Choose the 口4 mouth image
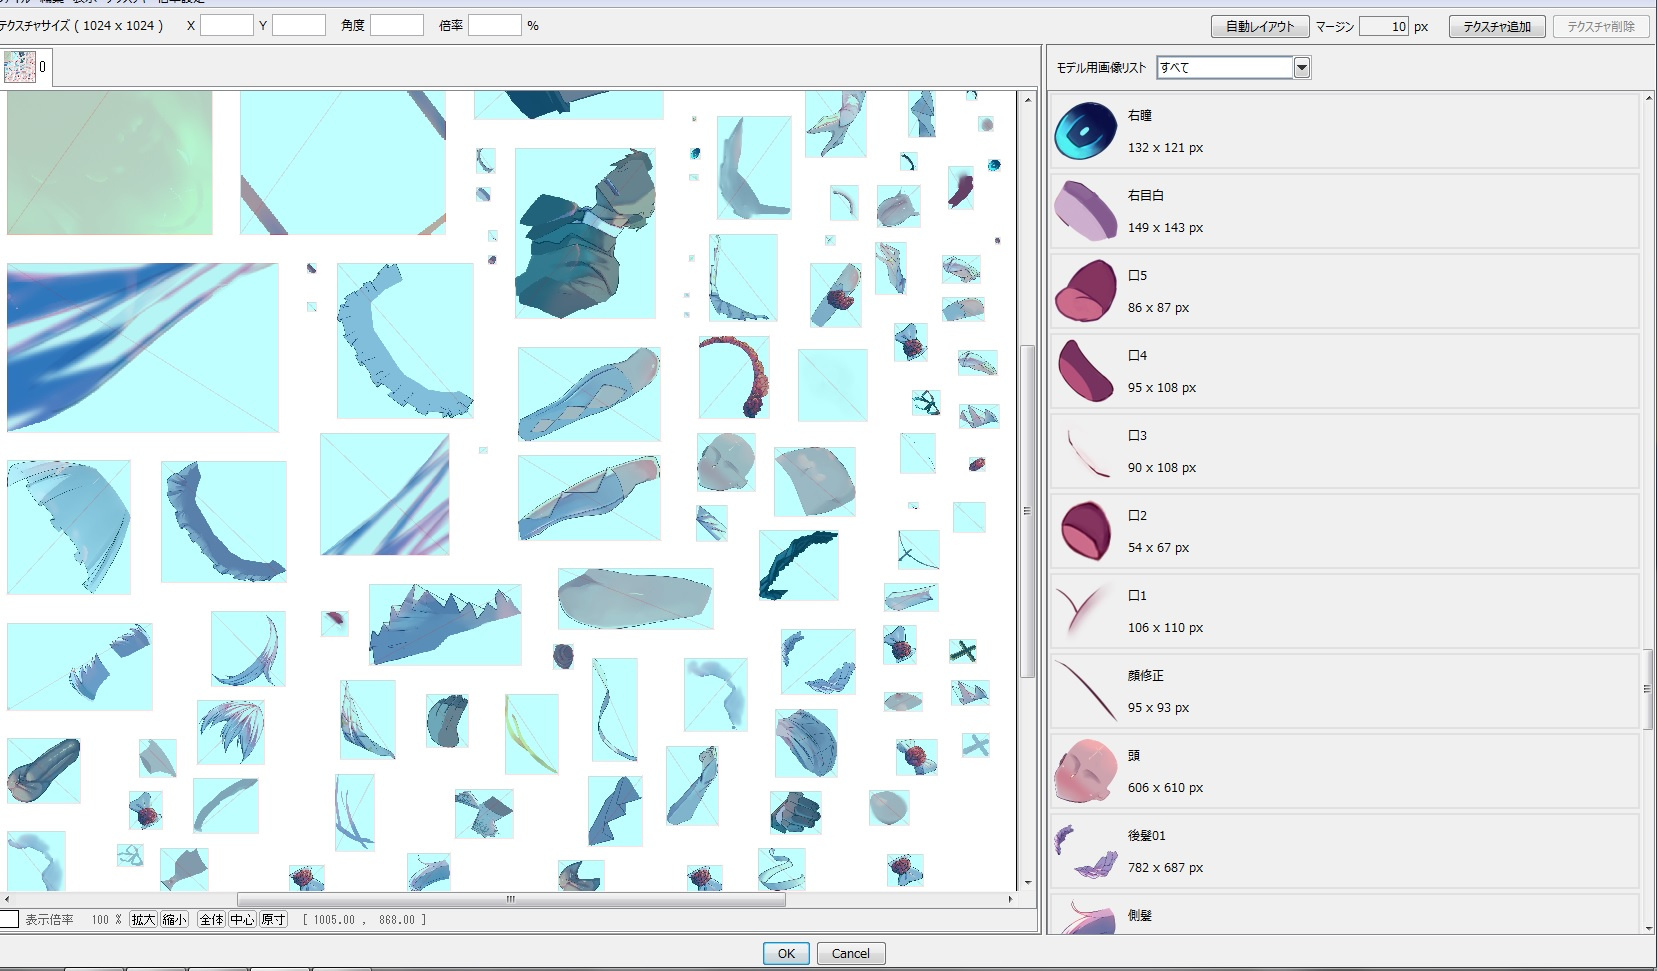 [1344, 371]
